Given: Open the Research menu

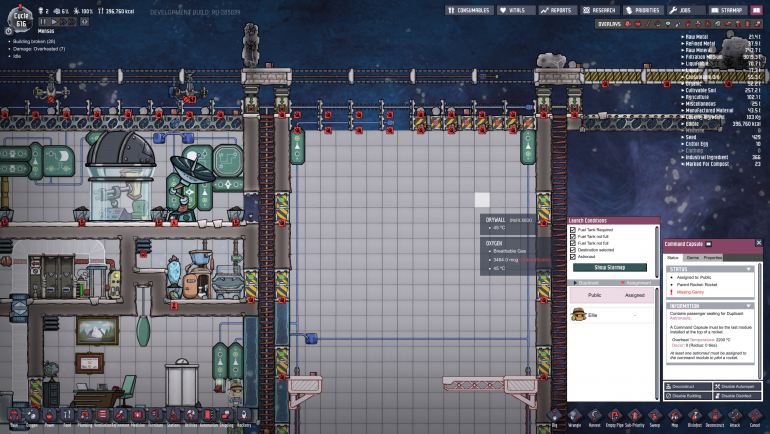Looking at the screenshot, I should click(600, 10).
